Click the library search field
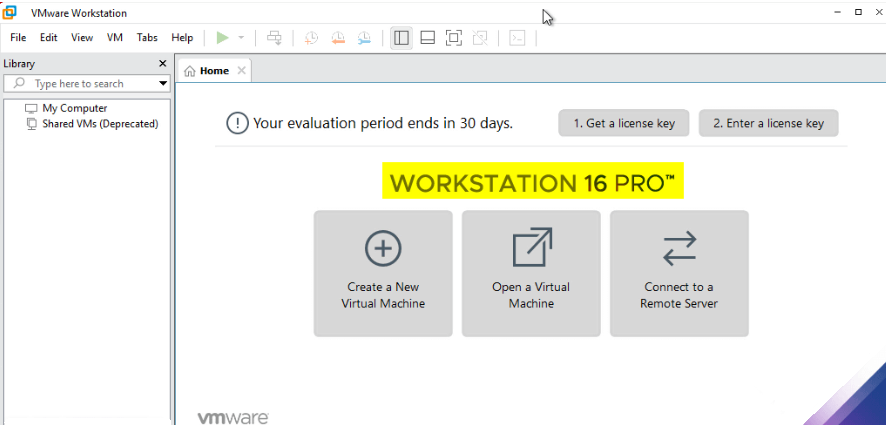886x425 pixels. [86, 84]
